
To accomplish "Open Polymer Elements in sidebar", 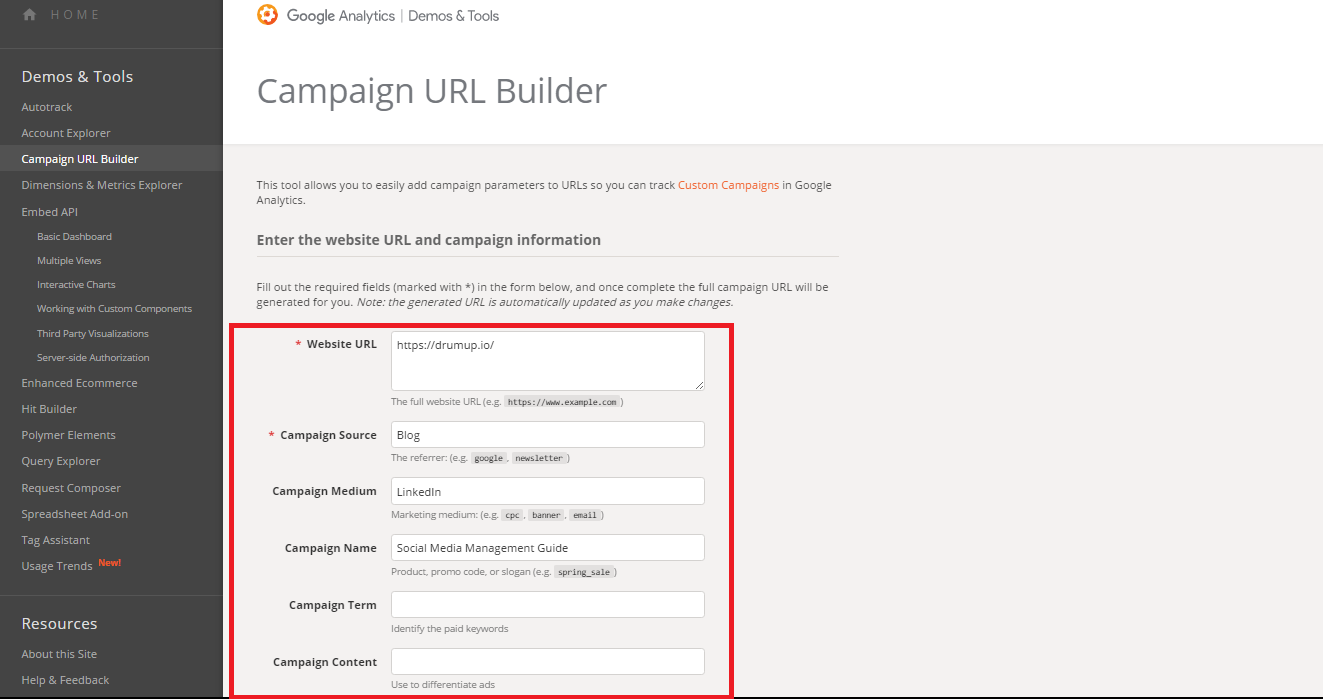I will point(69,435).
